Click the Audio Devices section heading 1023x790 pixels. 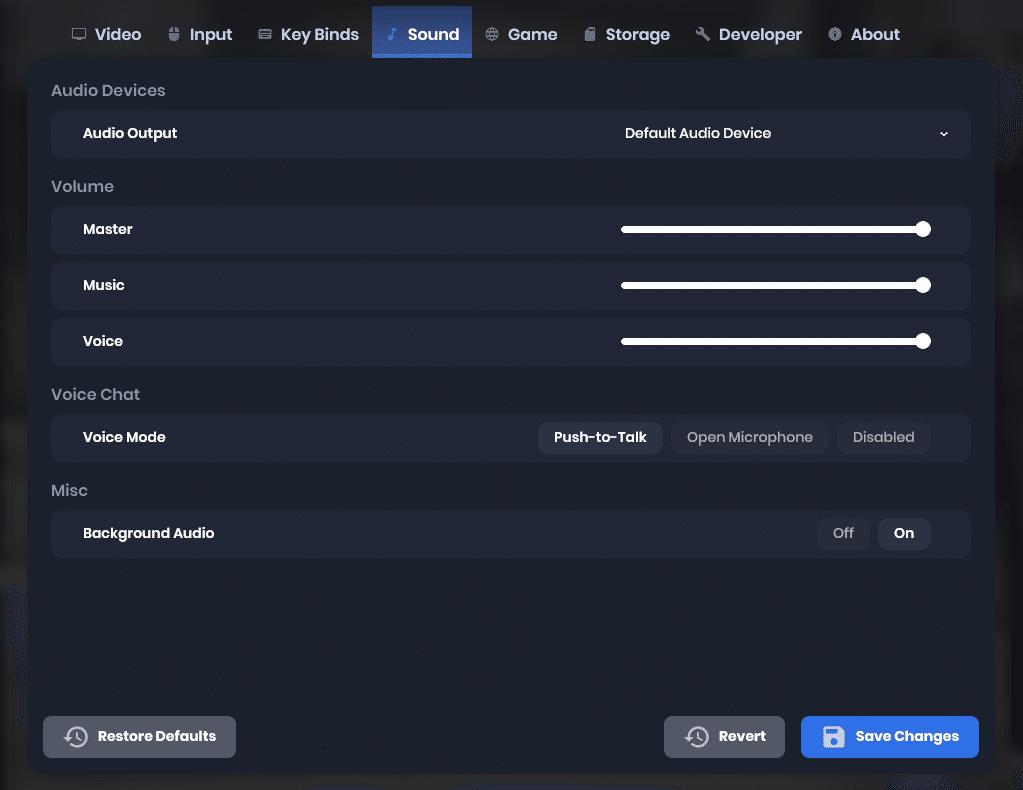click(x=108, y=90)
